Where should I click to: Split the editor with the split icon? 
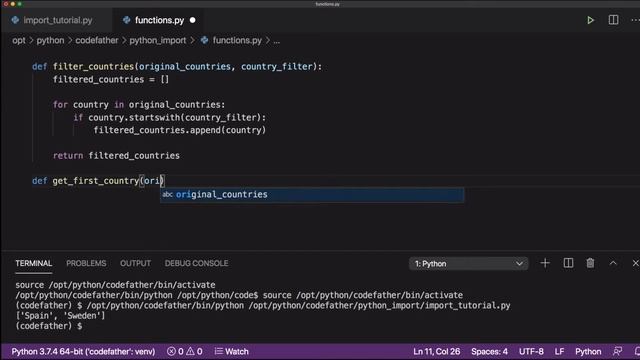click(613, 20)
